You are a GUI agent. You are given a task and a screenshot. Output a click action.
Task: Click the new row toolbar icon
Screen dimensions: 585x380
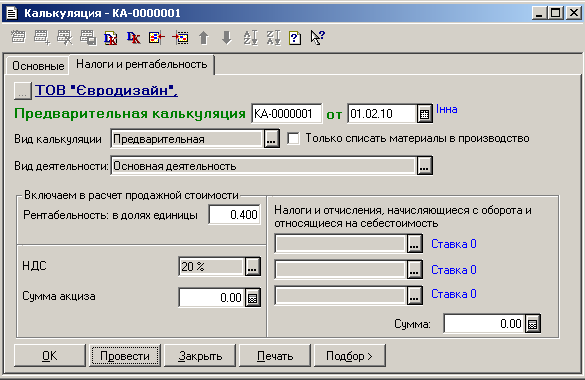pyautogui.click(x=18, y=37)
